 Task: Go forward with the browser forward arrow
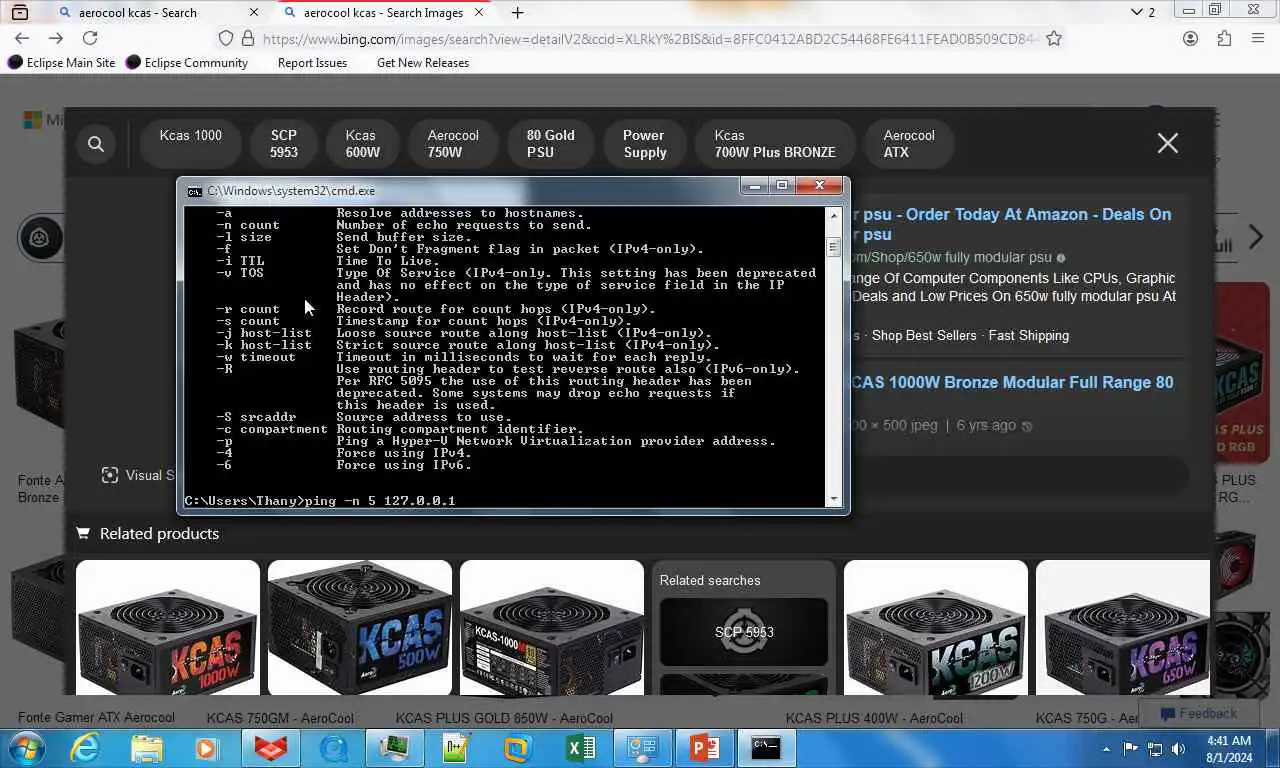[56, 38]
